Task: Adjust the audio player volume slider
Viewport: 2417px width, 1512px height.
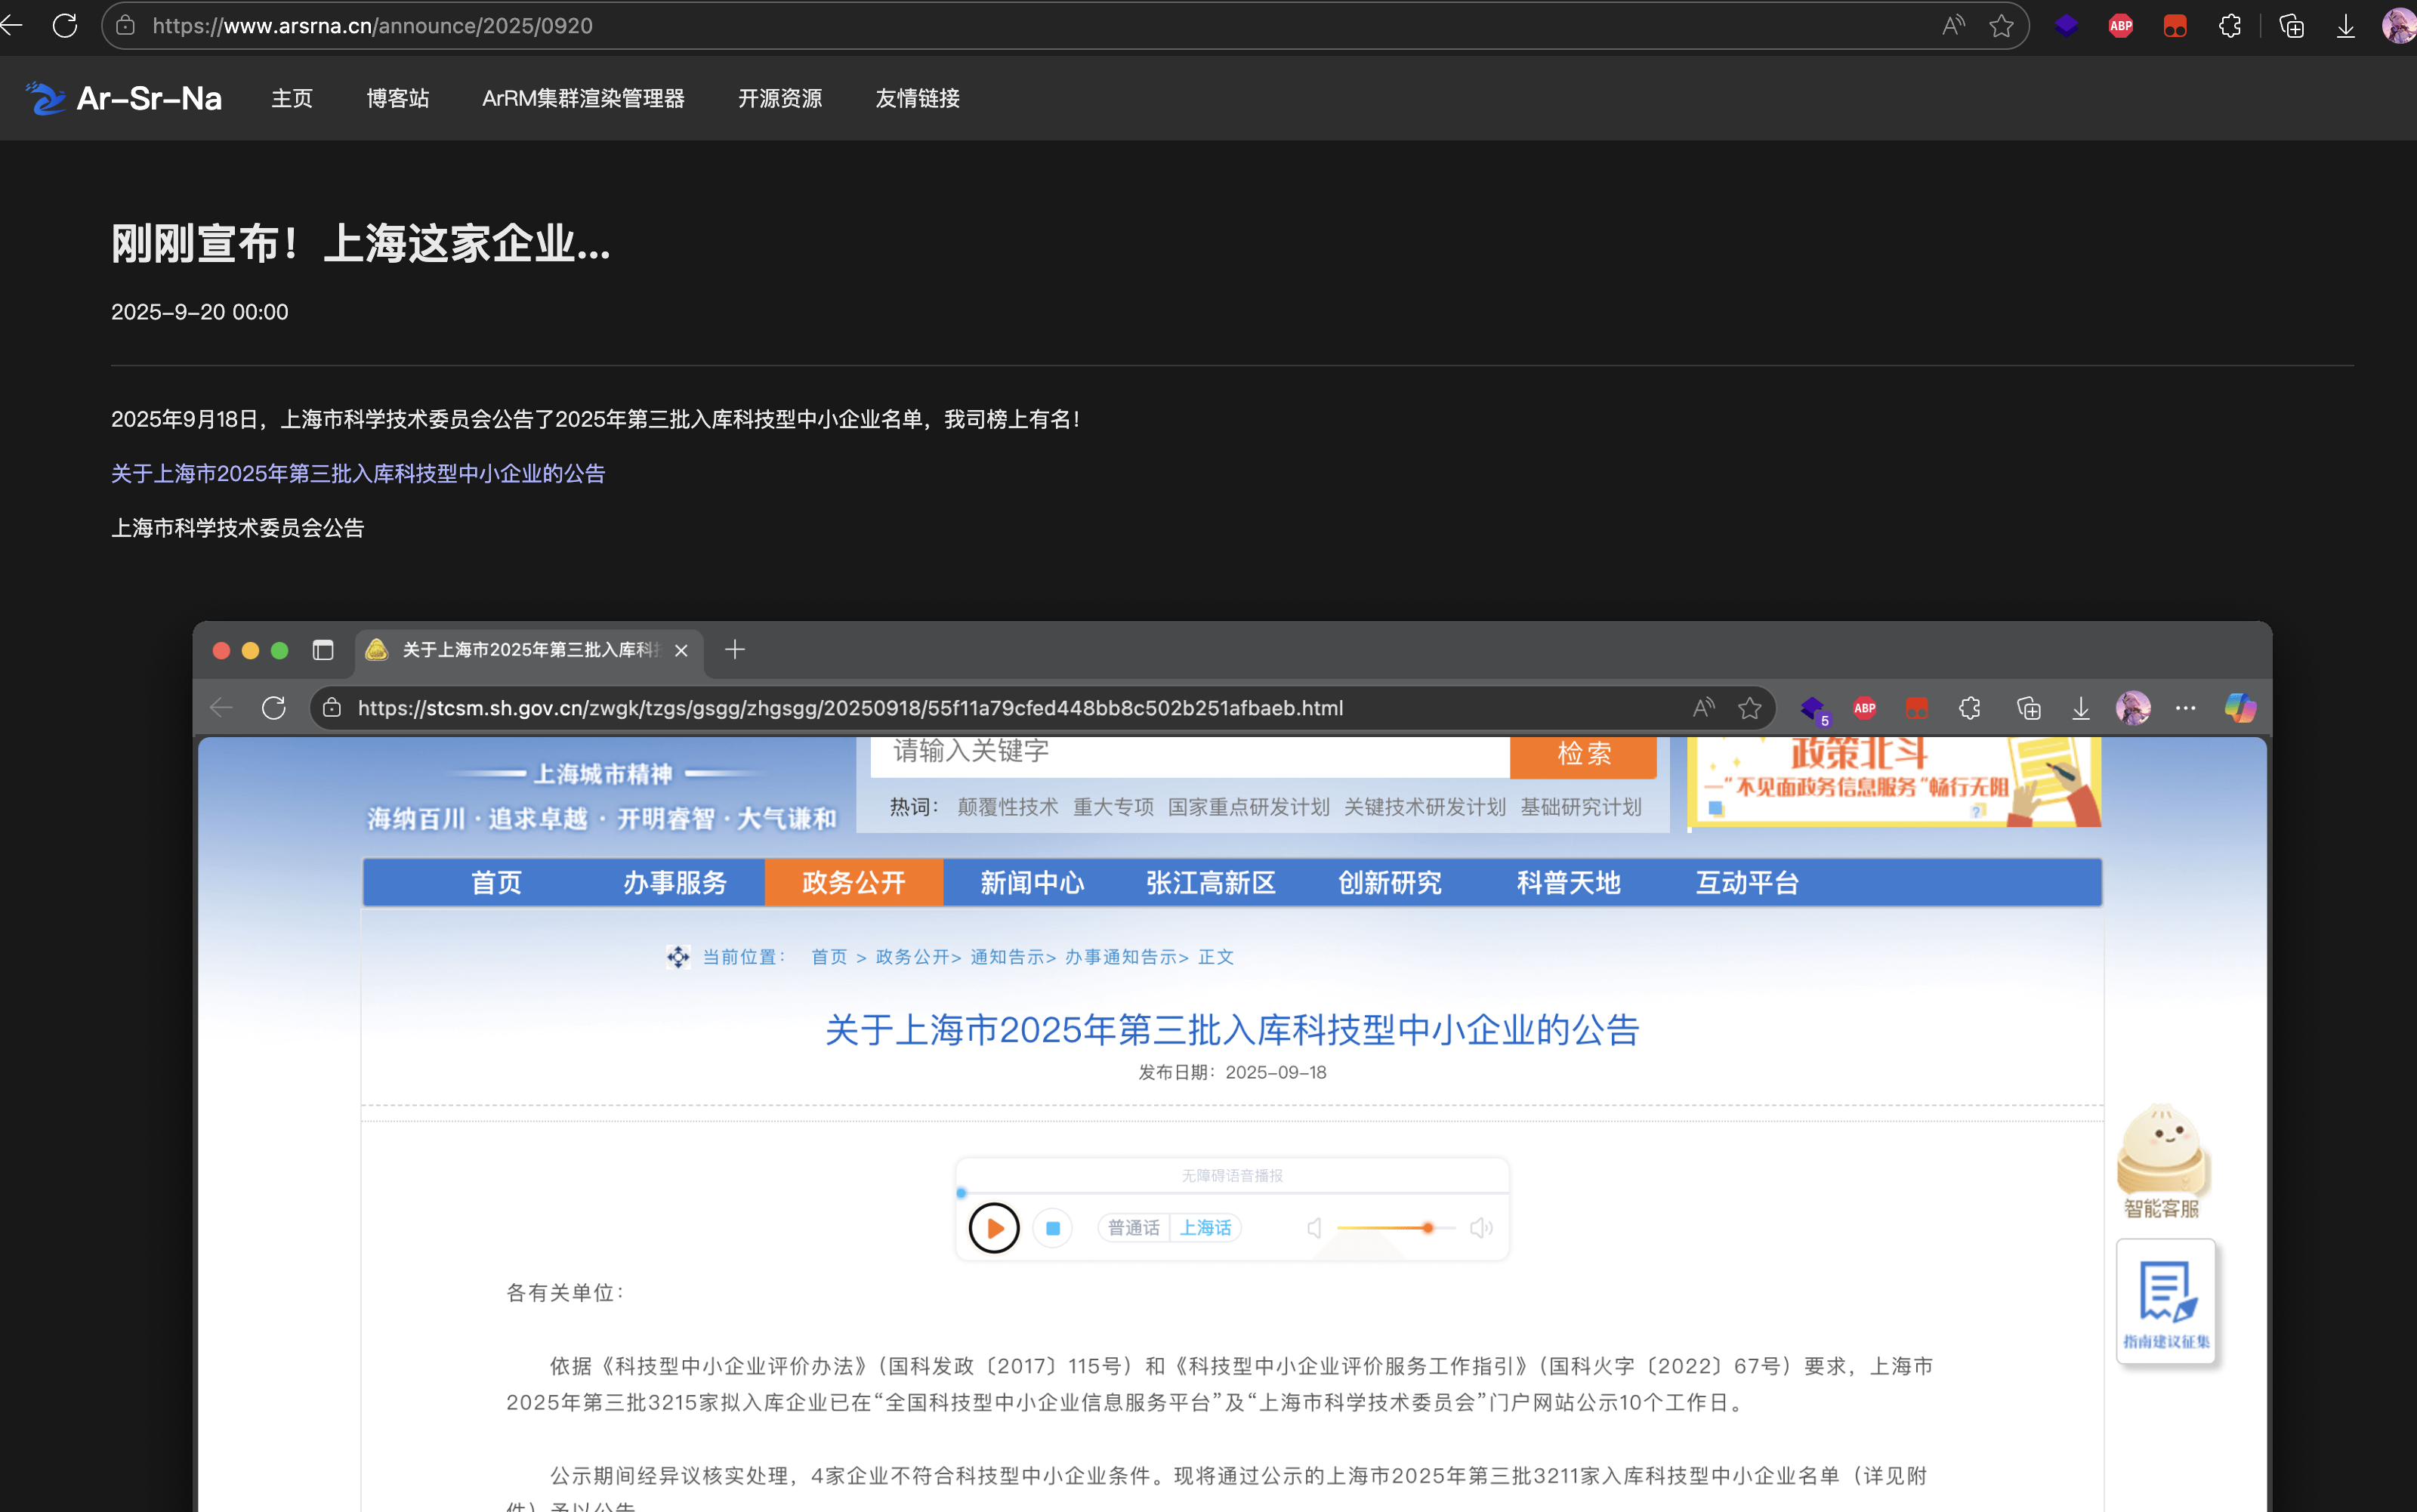Action: [1427, 1228]
